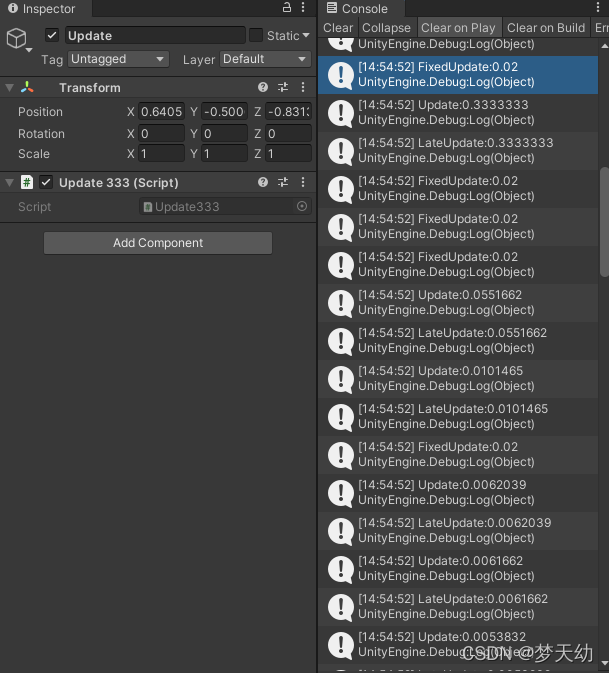
Task: Toggle the Static checkbox
Action: 256,35
